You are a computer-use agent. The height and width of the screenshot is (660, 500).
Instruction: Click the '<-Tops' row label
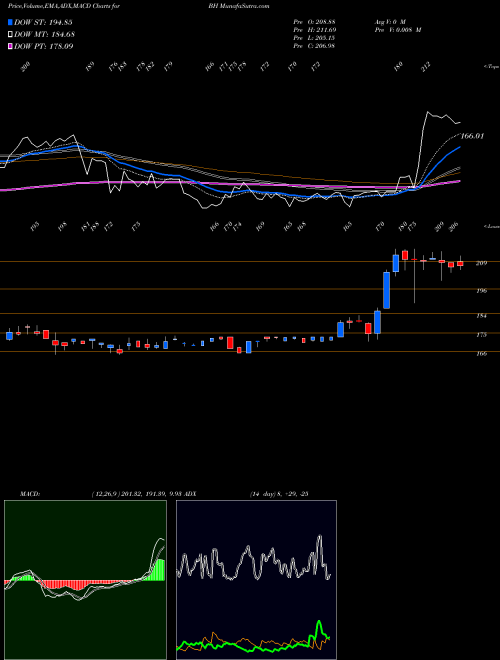(x=491, y=67)
